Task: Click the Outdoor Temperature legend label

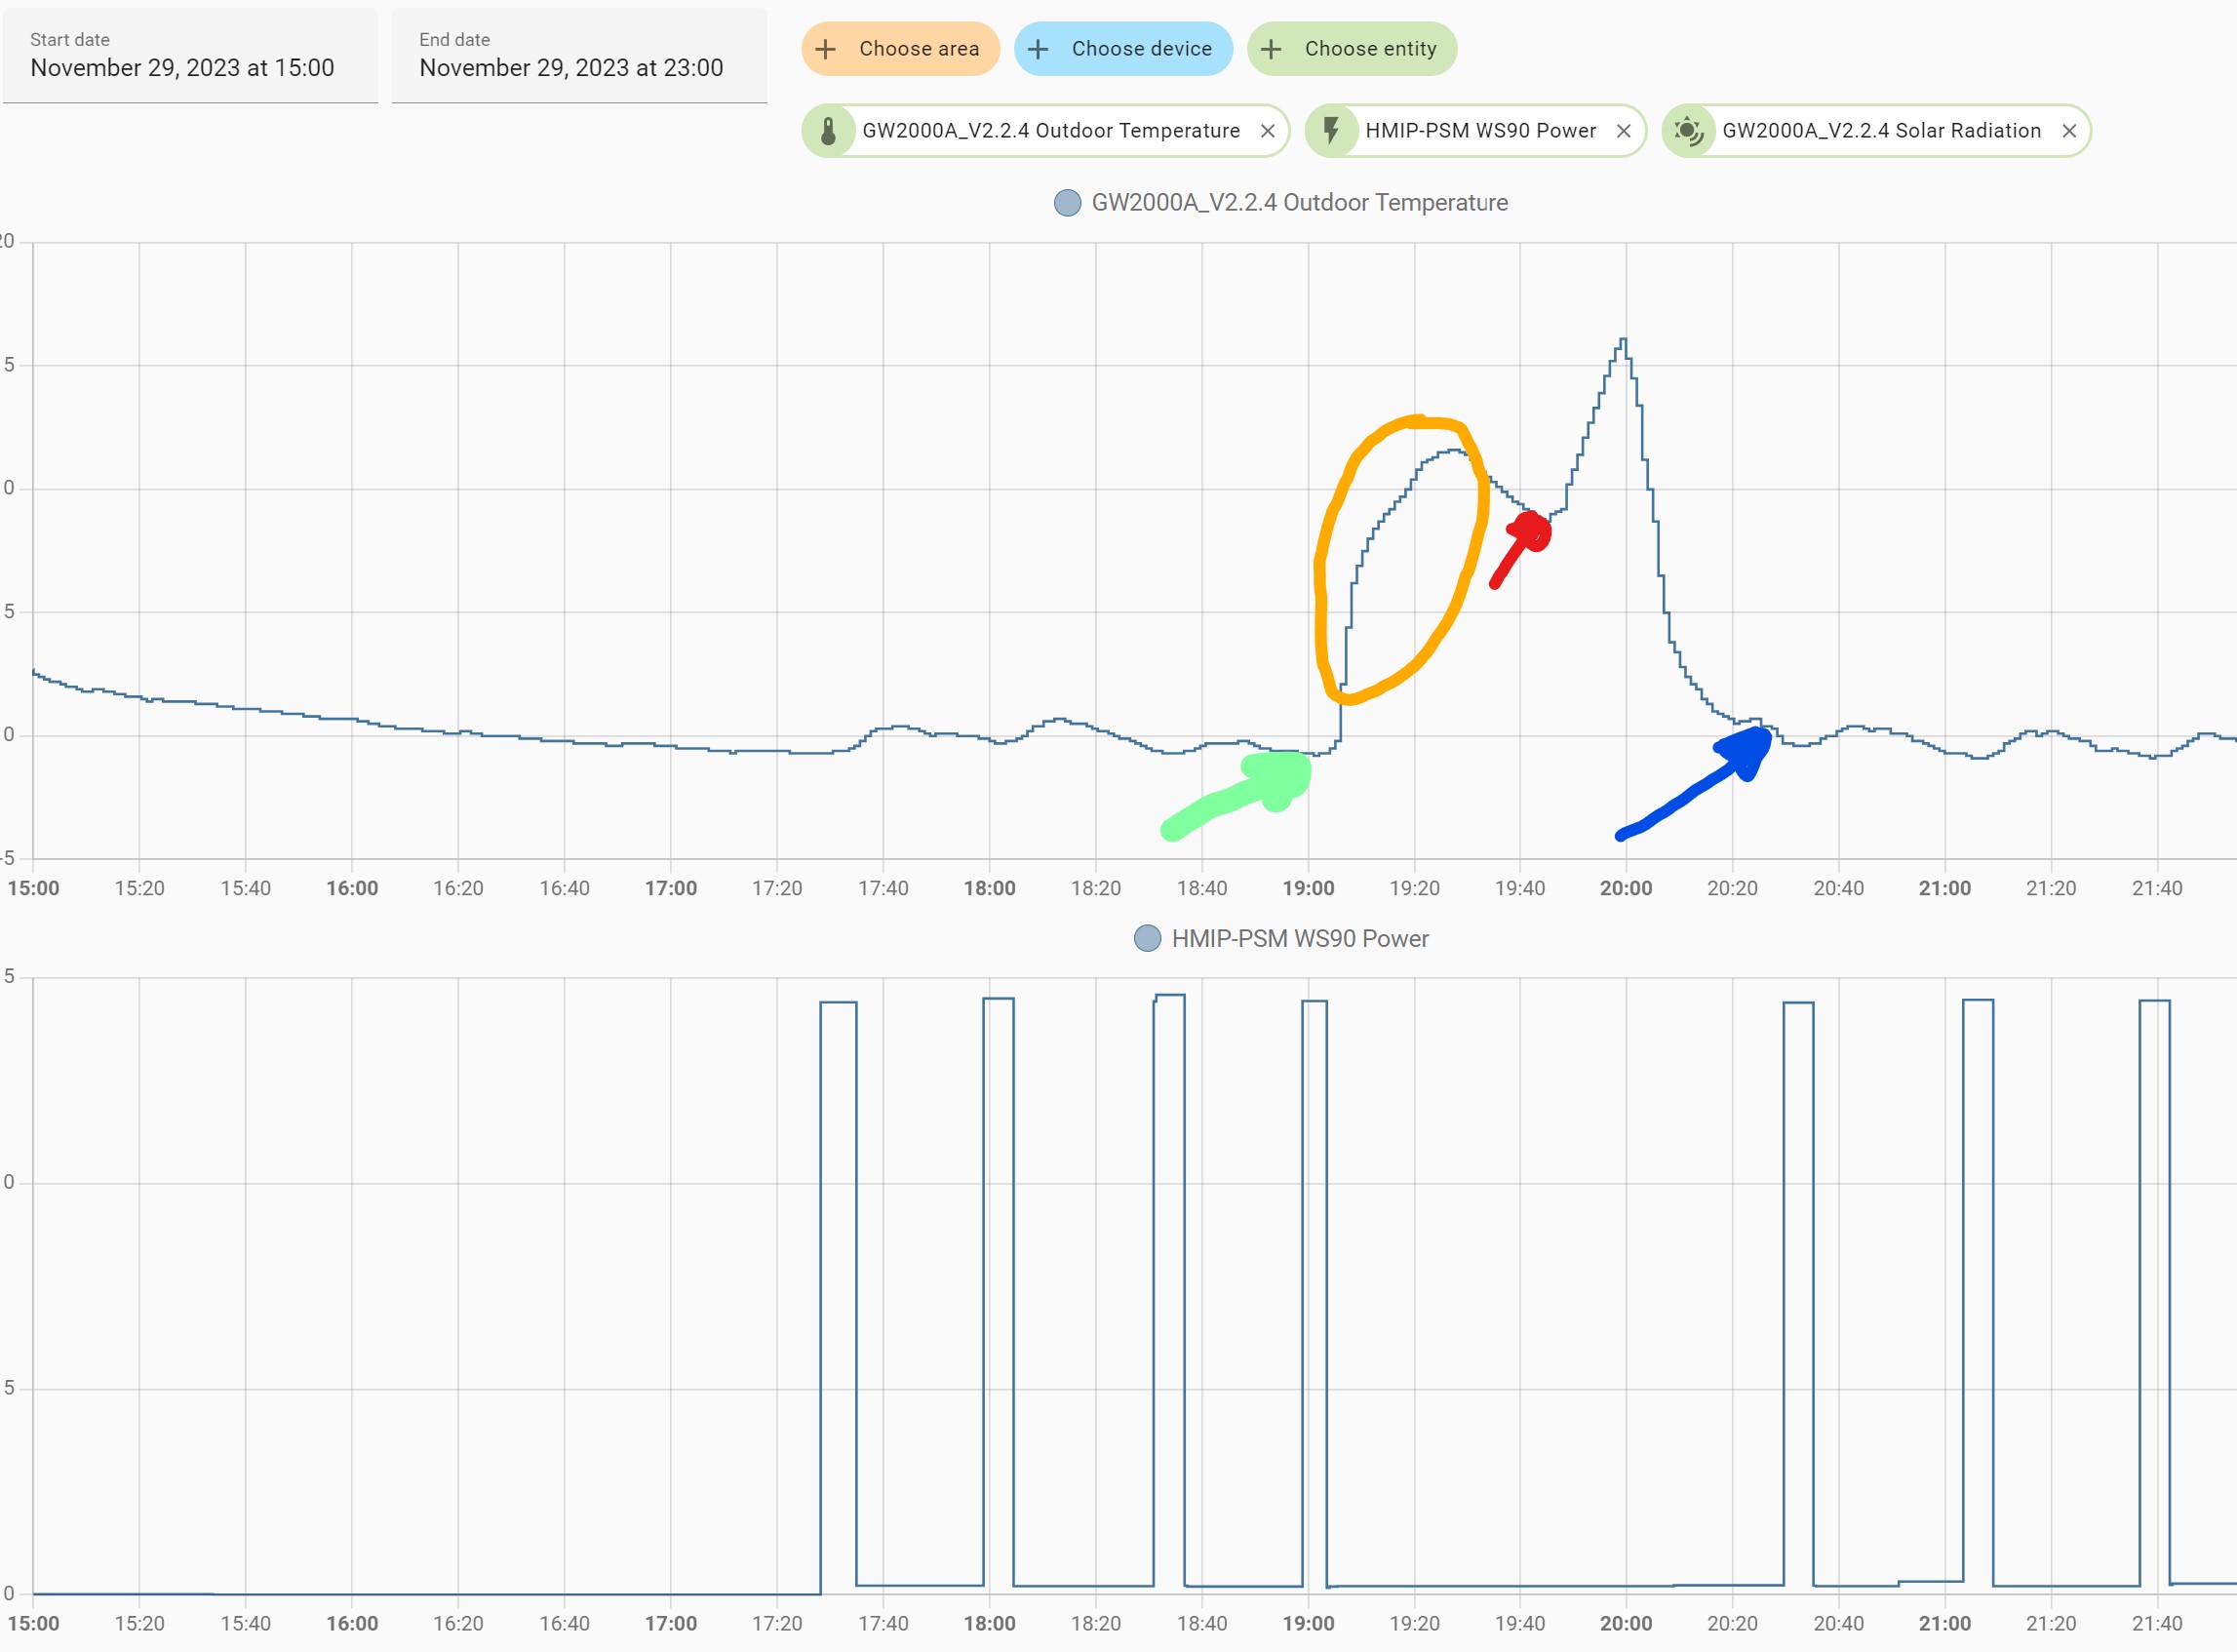Action: (x=1298, y=203)
